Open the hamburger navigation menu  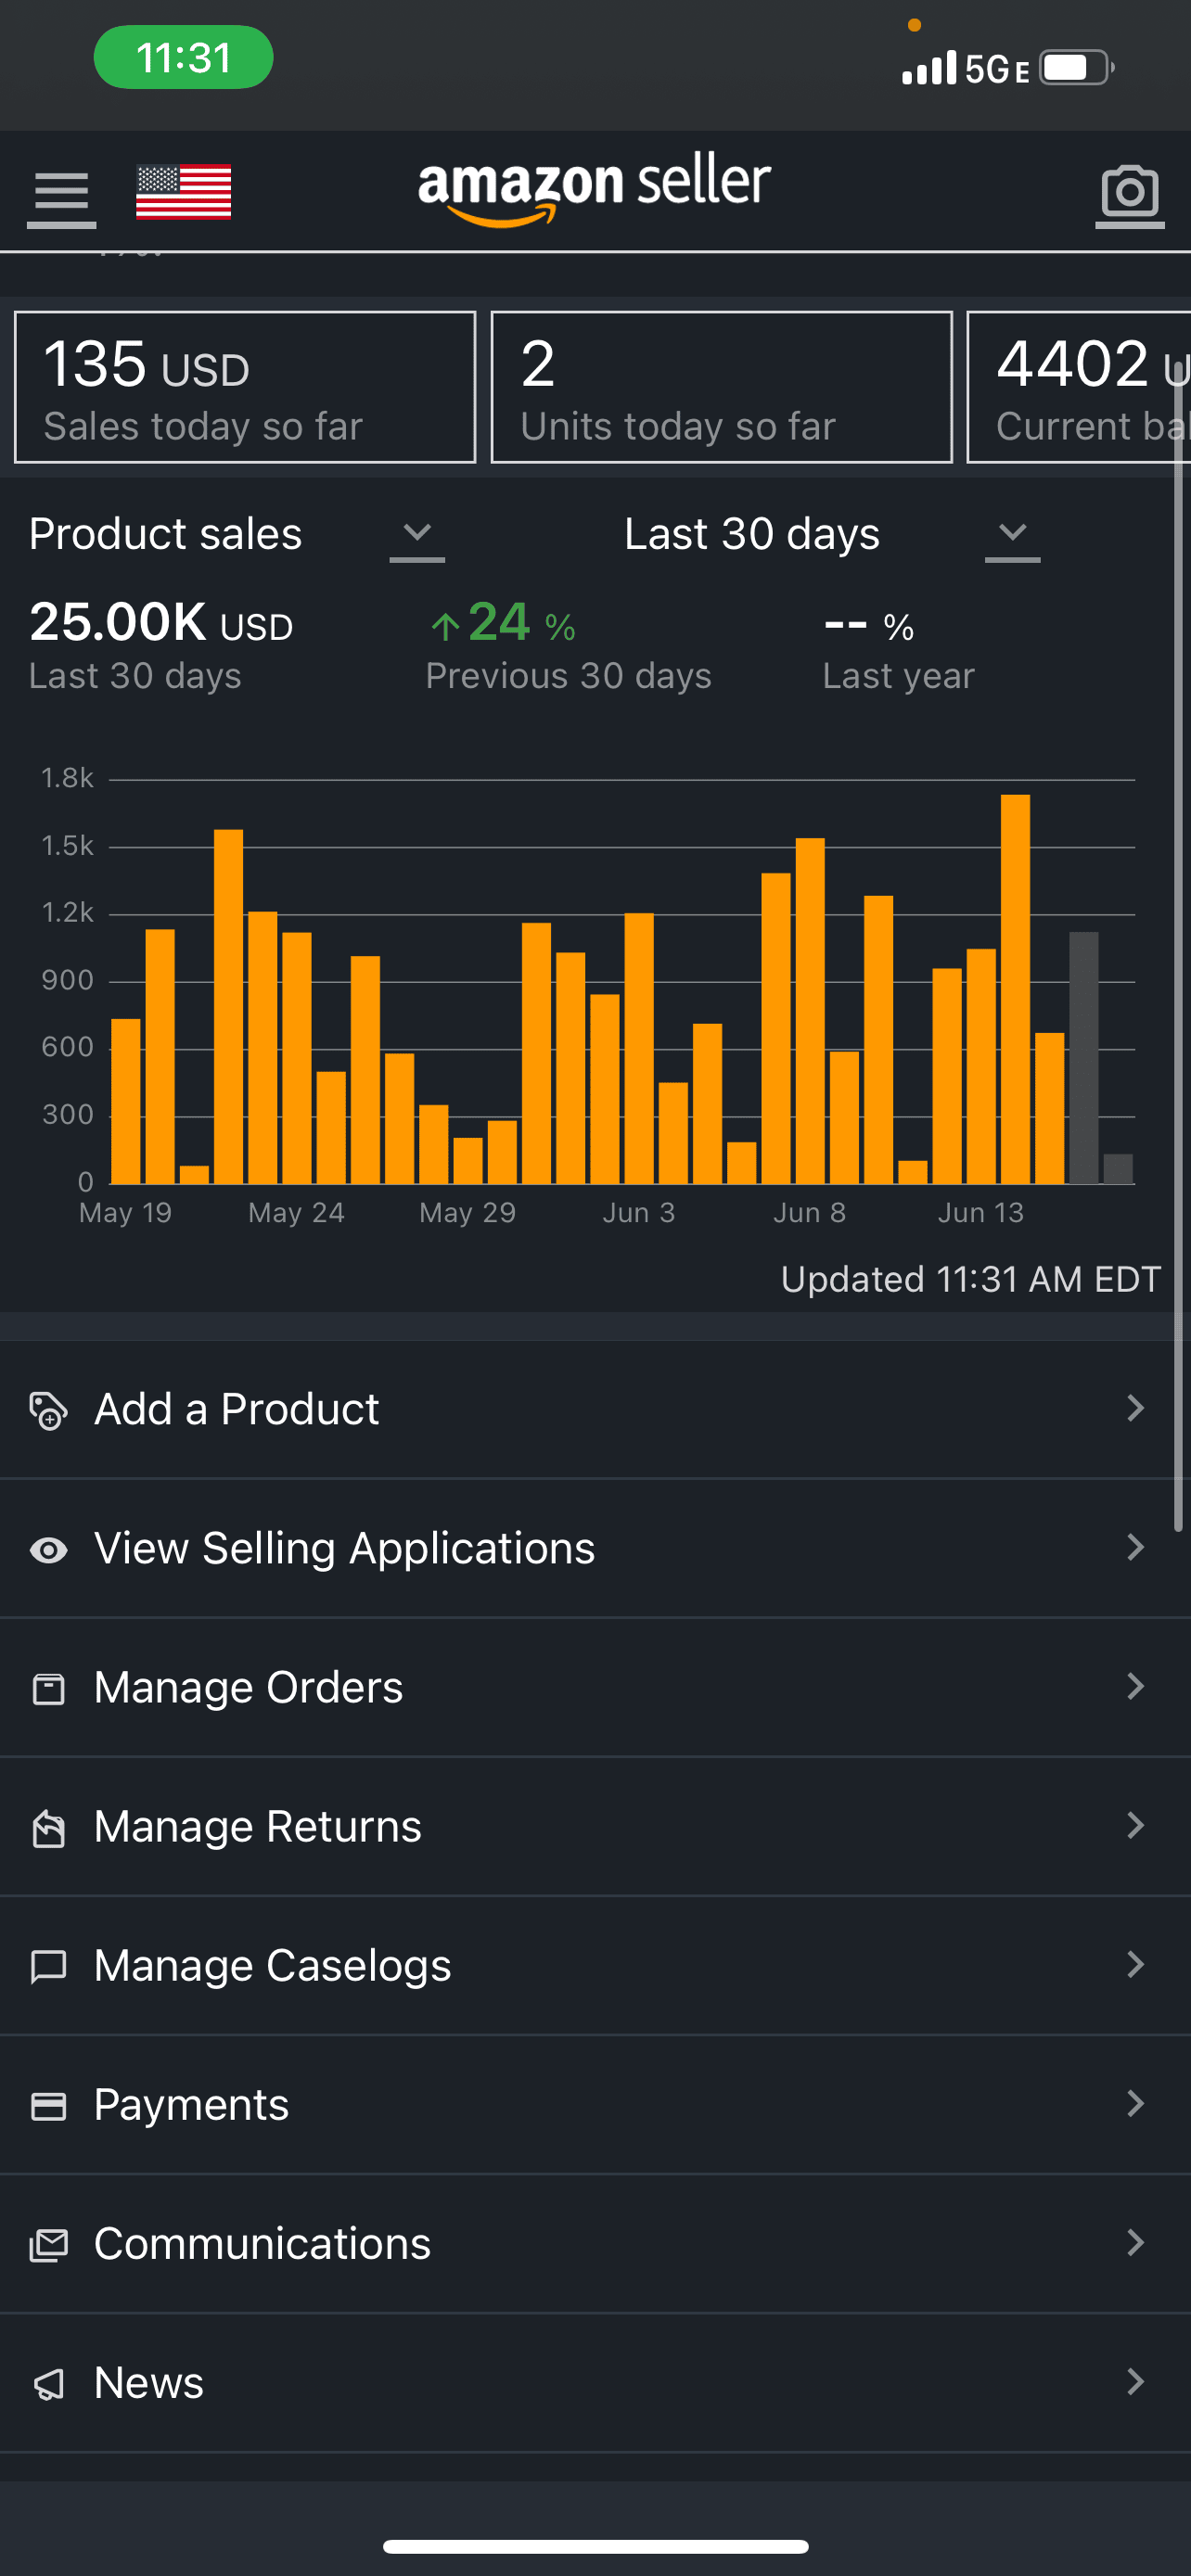pyautogui.click(x=61, y=194)
